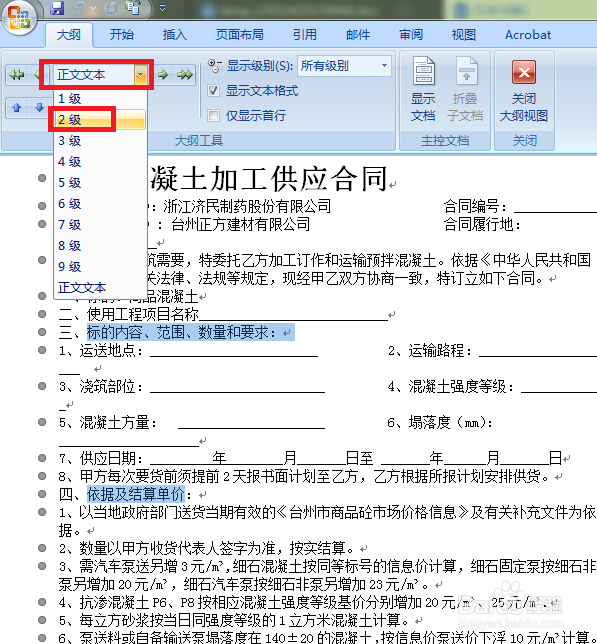Customize the Quick Access Toolbar
Screen dimensions: 597x644
tap(163, 8)
